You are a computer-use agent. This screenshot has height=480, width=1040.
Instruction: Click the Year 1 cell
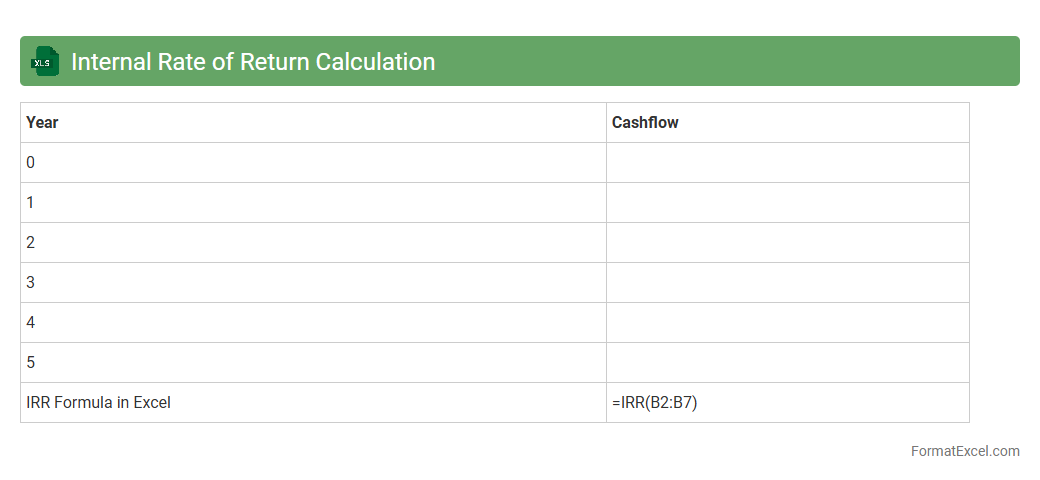coord(313,203)
